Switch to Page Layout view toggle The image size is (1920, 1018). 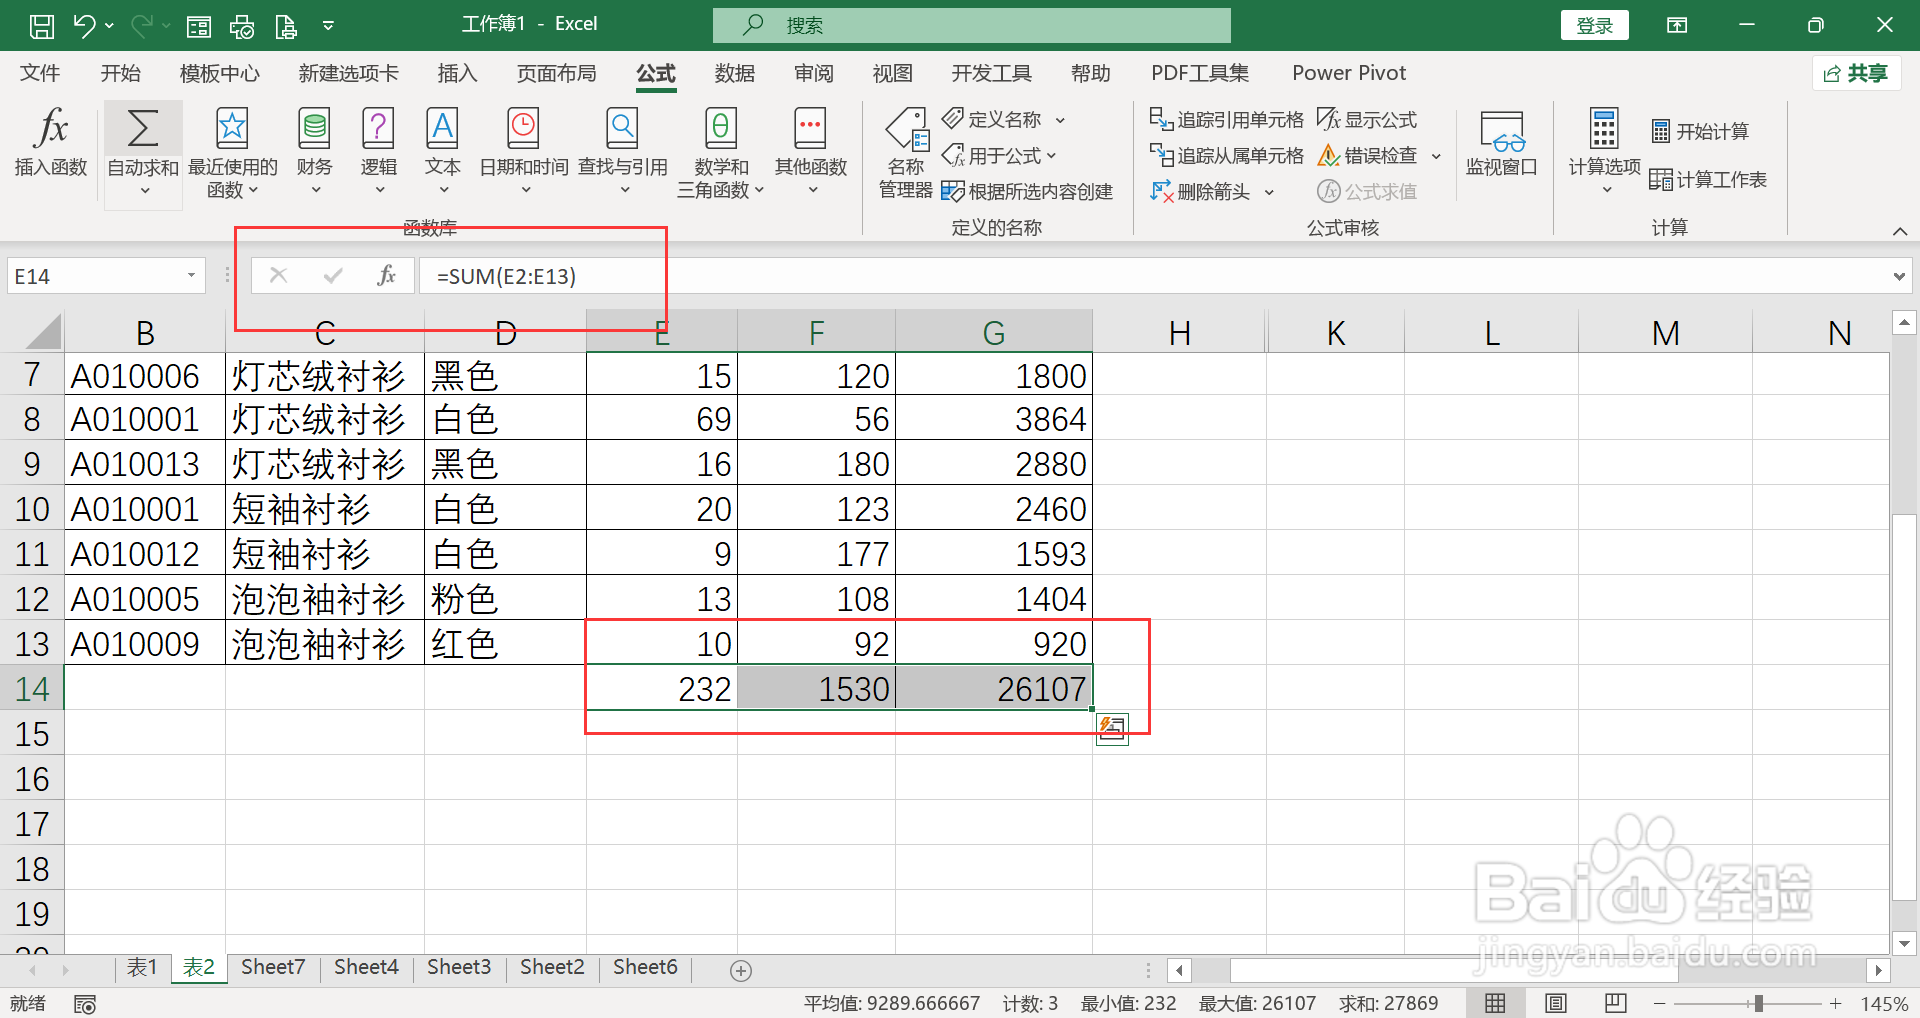1556,1003
